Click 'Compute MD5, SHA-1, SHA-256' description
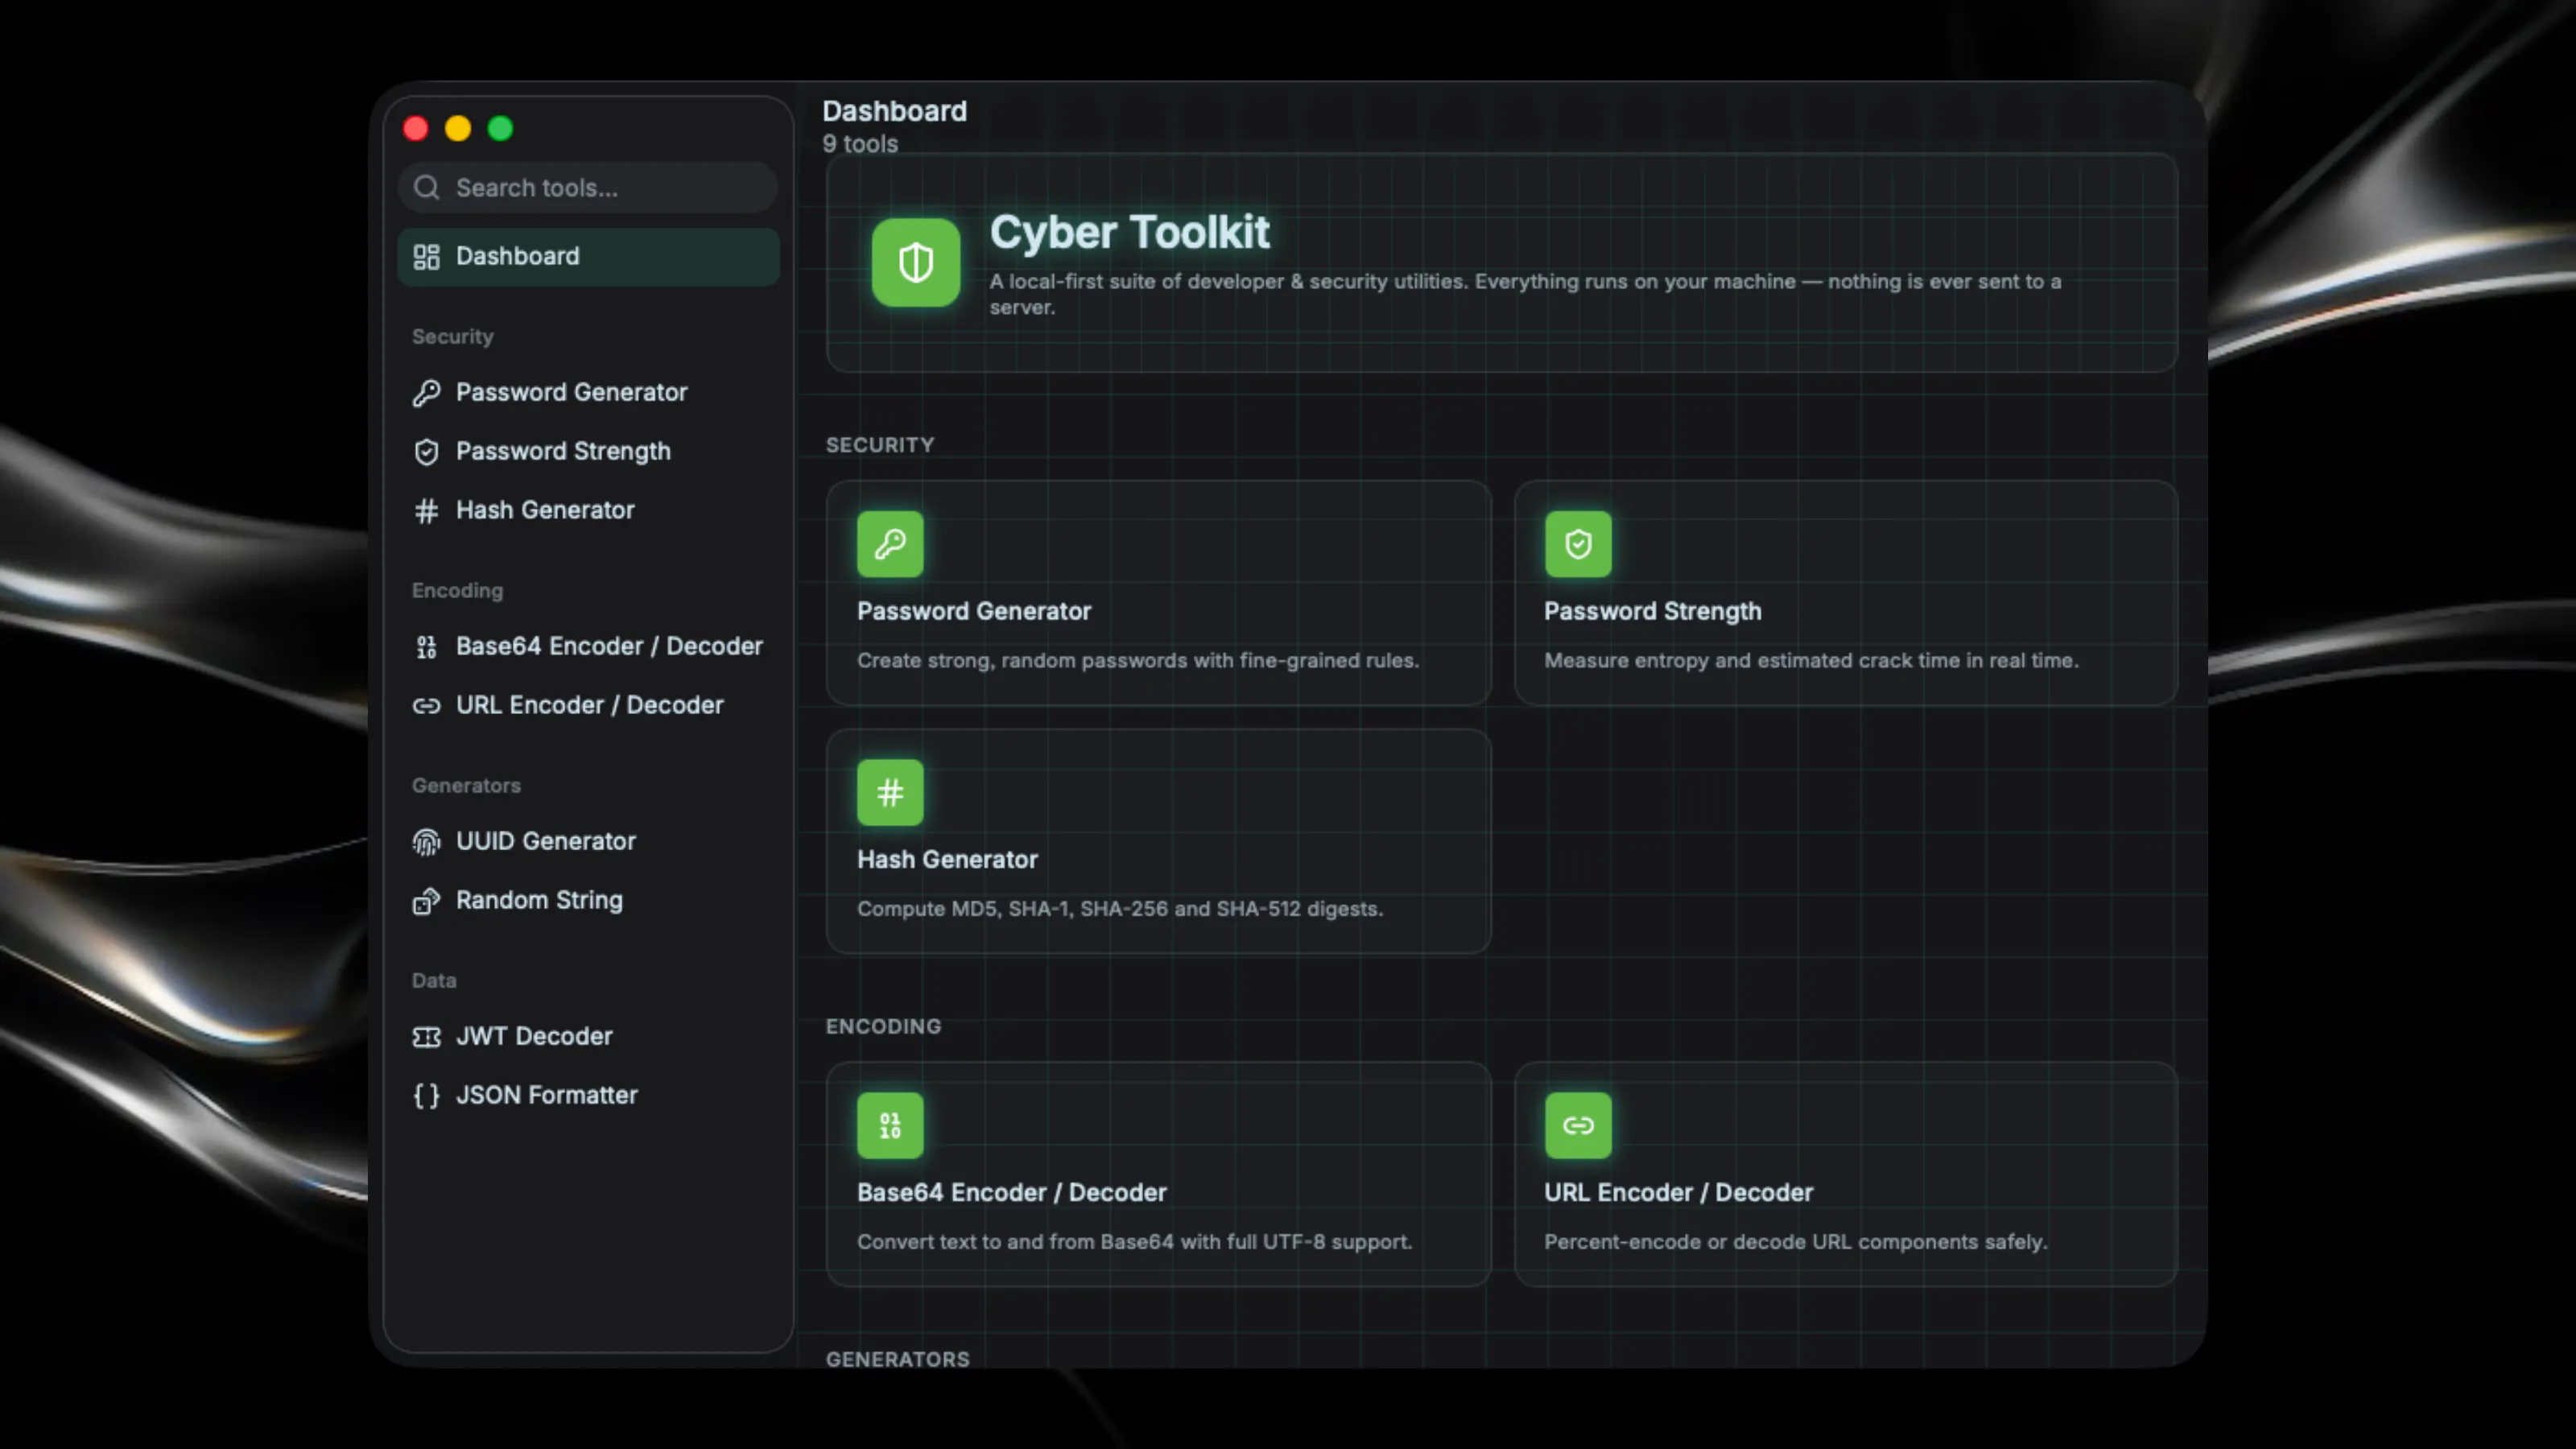Screen dimensions: 2576x1449 (1120, 910)
